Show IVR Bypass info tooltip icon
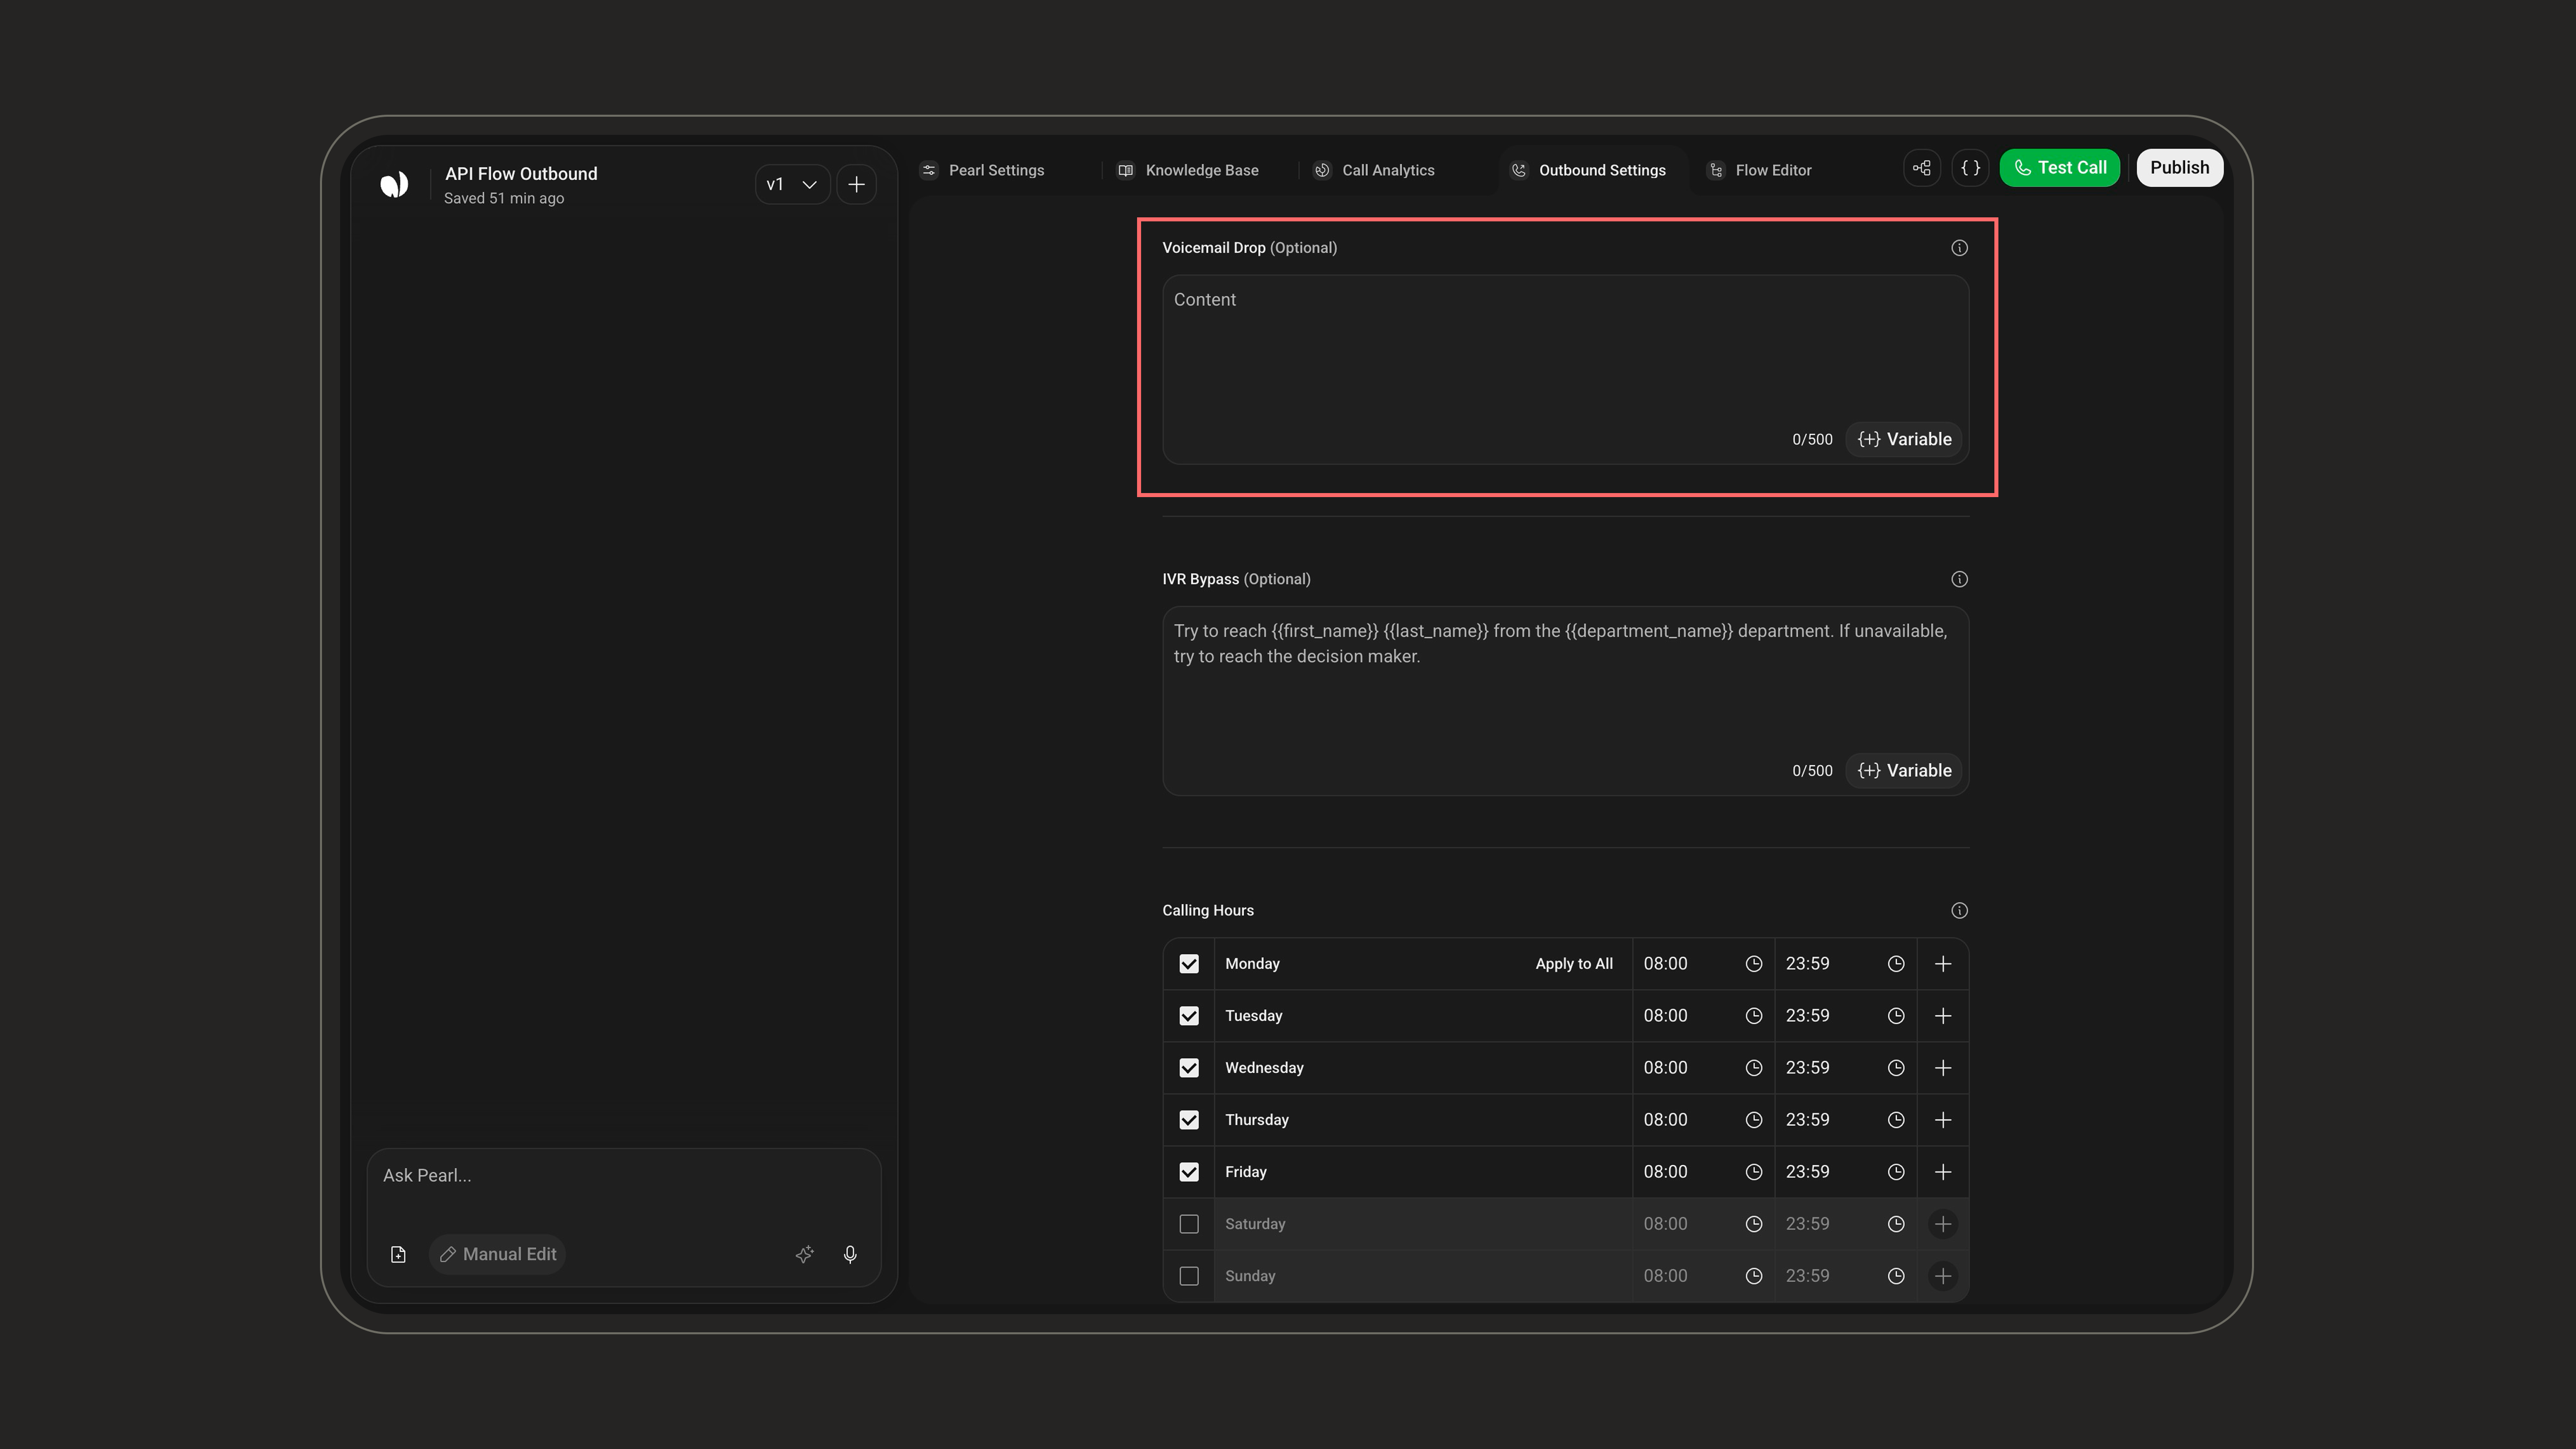 [x=1959, y=579]
